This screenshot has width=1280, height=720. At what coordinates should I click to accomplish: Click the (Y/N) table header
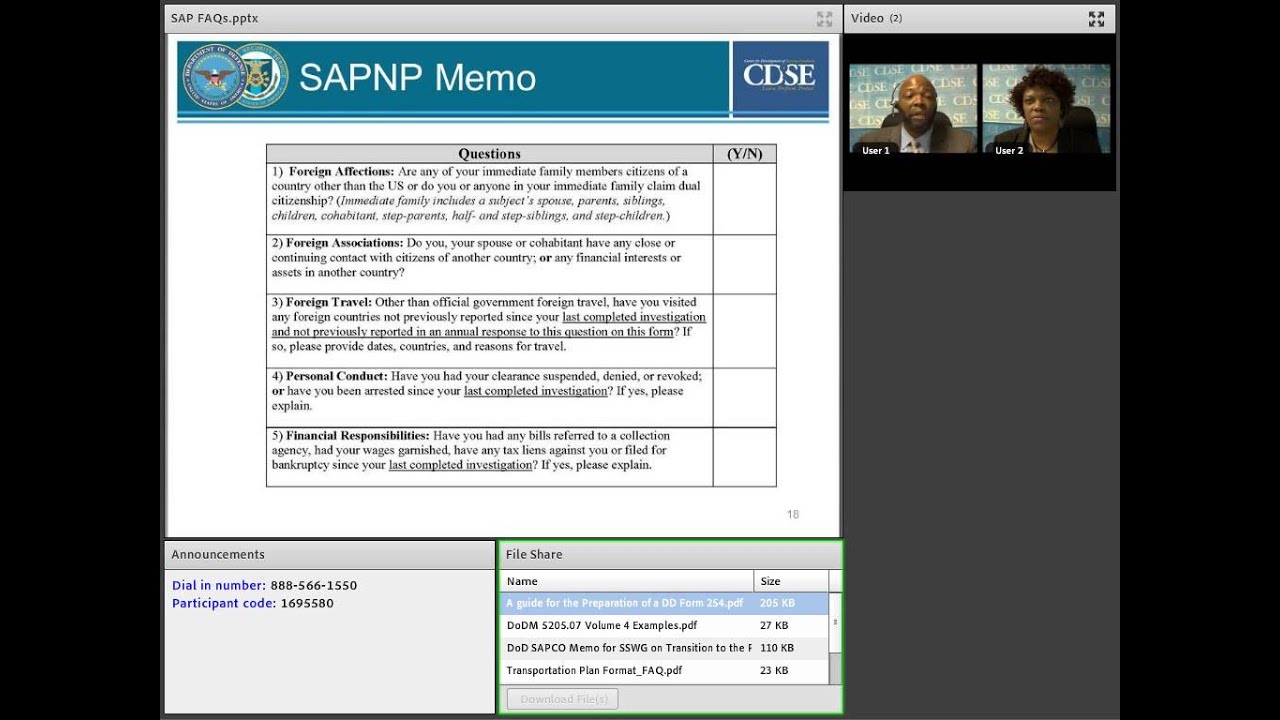[x=744, y=154]
